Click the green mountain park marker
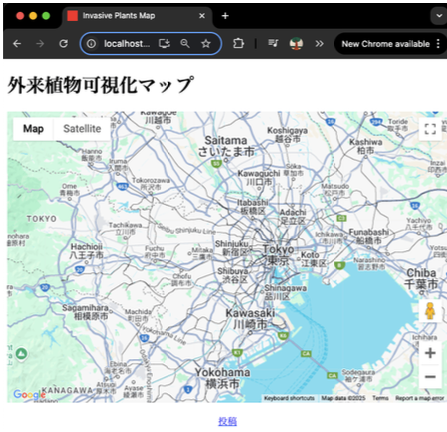Screen dimensions: 447x432 21,354
